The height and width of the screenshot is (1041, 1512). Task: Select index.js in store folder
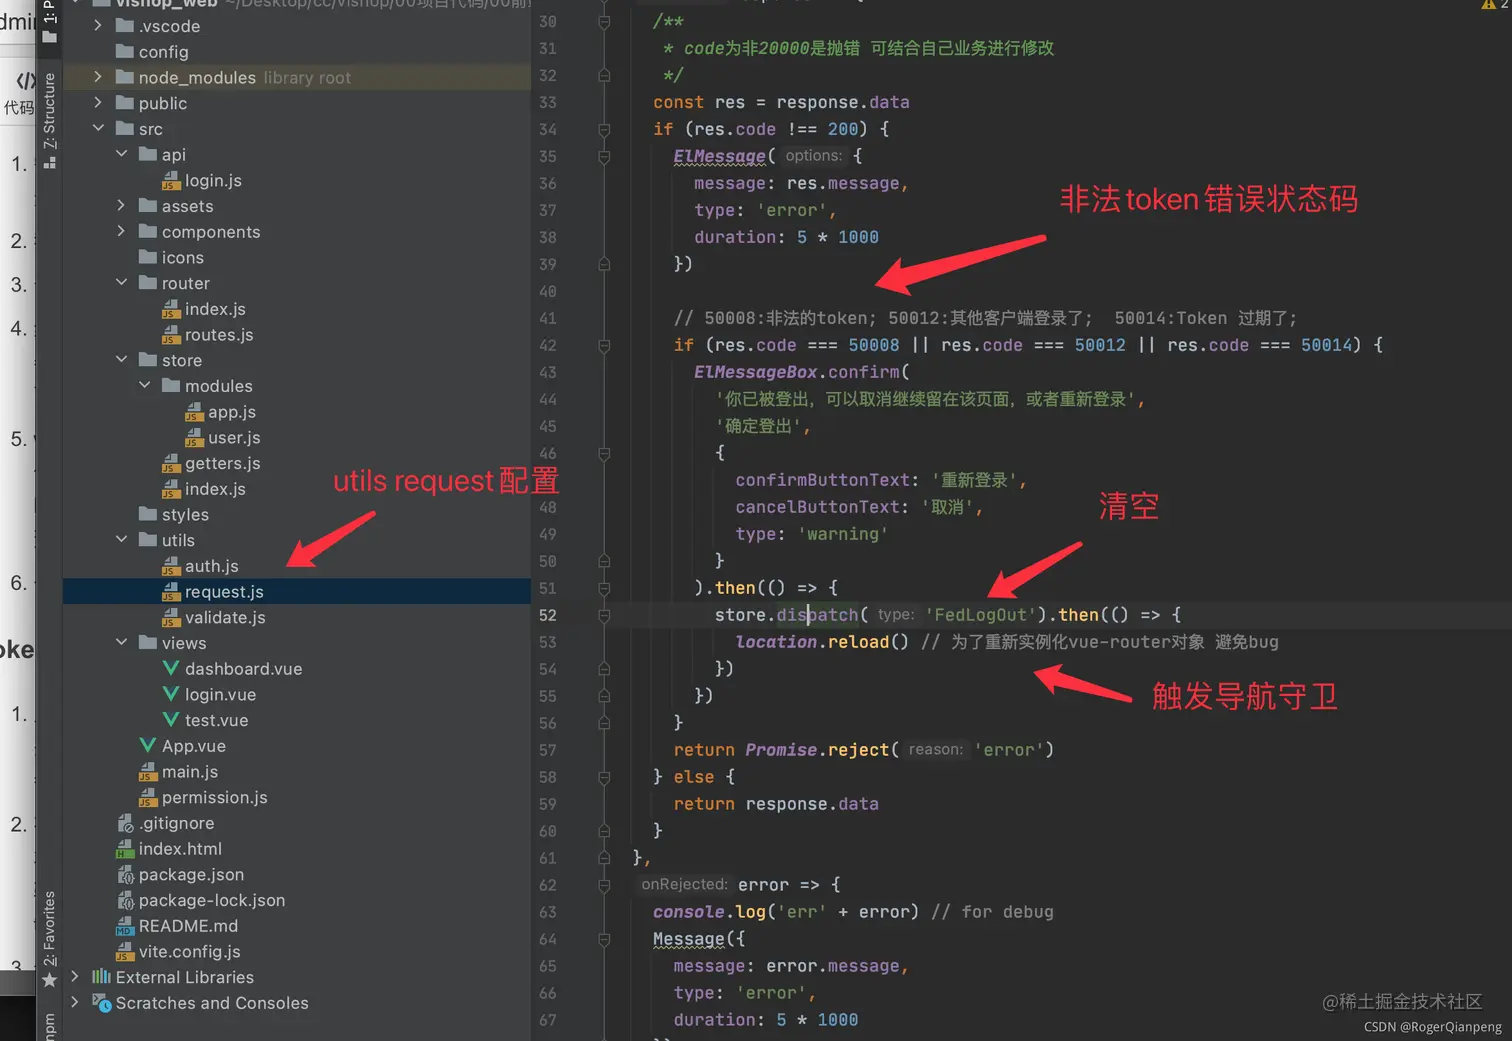204,489
